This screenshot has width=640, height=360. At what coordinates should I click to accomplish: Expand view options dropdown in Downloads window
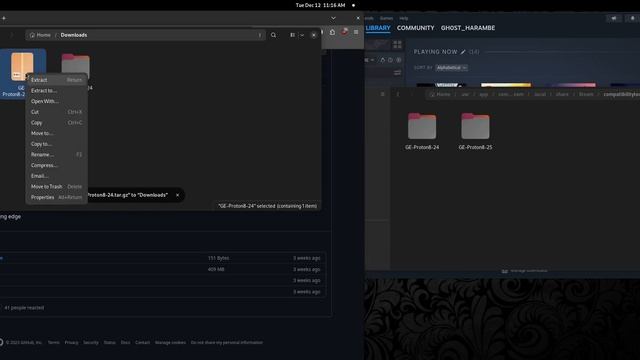pos(302,35)
